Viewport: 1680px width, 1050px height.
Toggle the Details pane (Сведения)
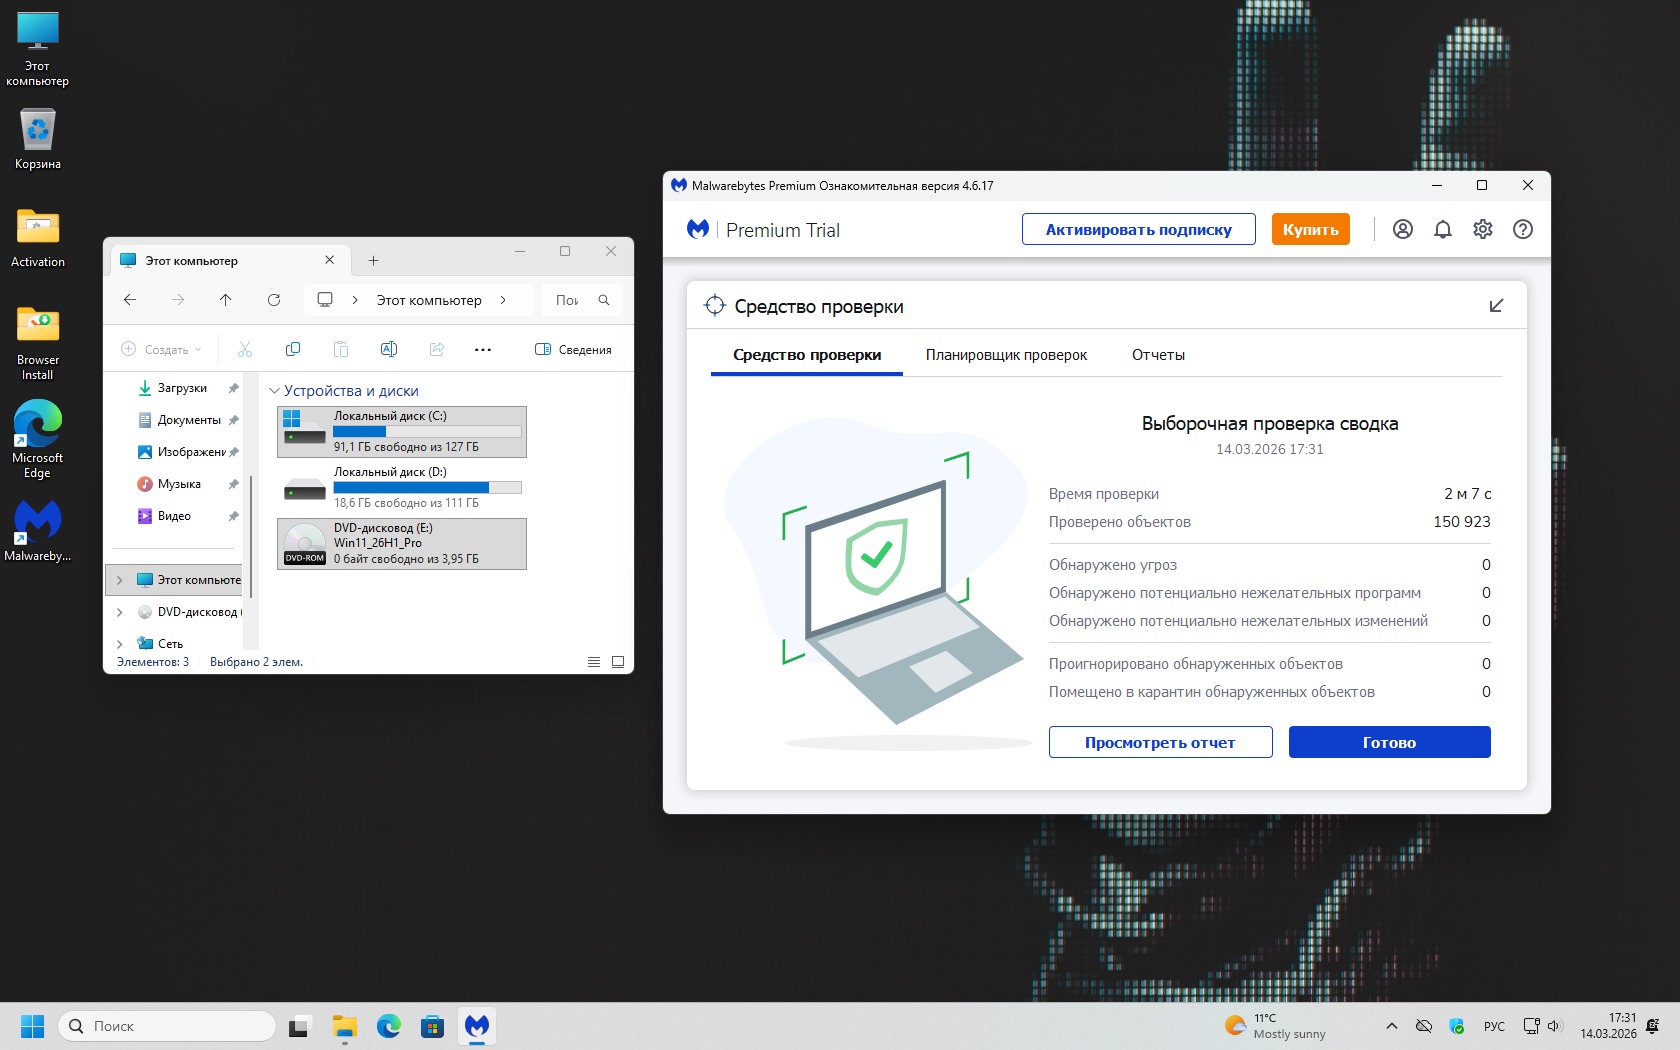[x=573, y=349]
